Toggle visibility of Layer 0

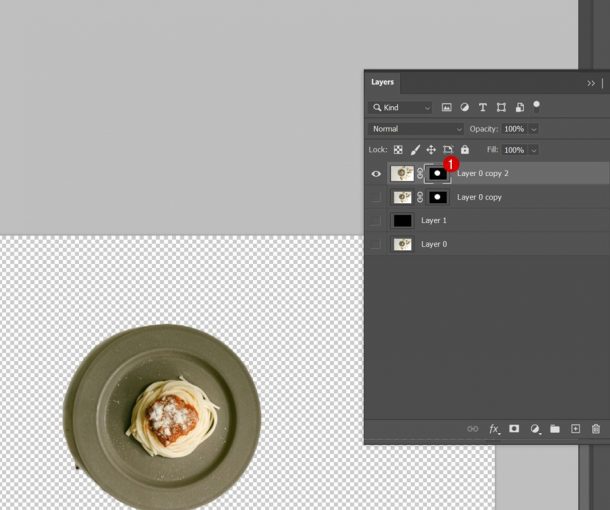pyautogui.click(x=376, y=244)
